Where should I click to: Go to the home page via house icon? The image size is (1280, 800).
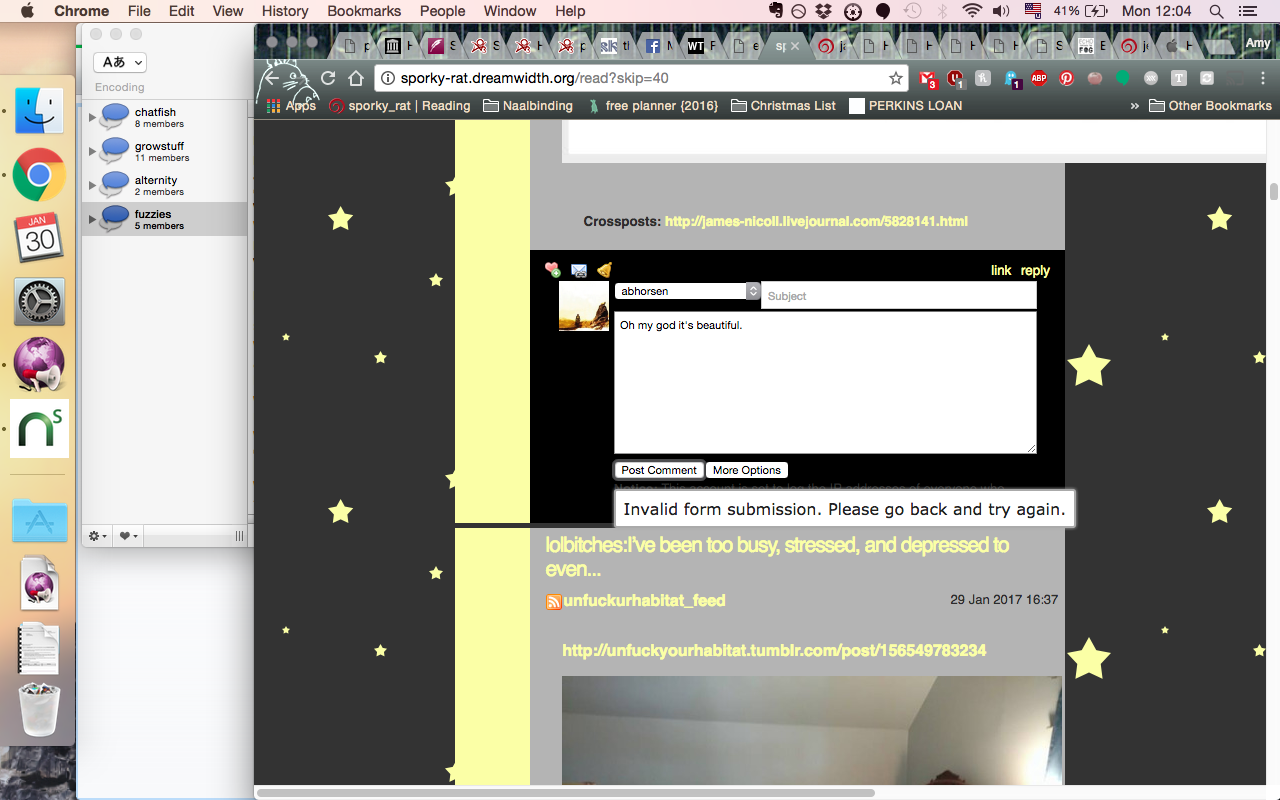coord(356,78)
